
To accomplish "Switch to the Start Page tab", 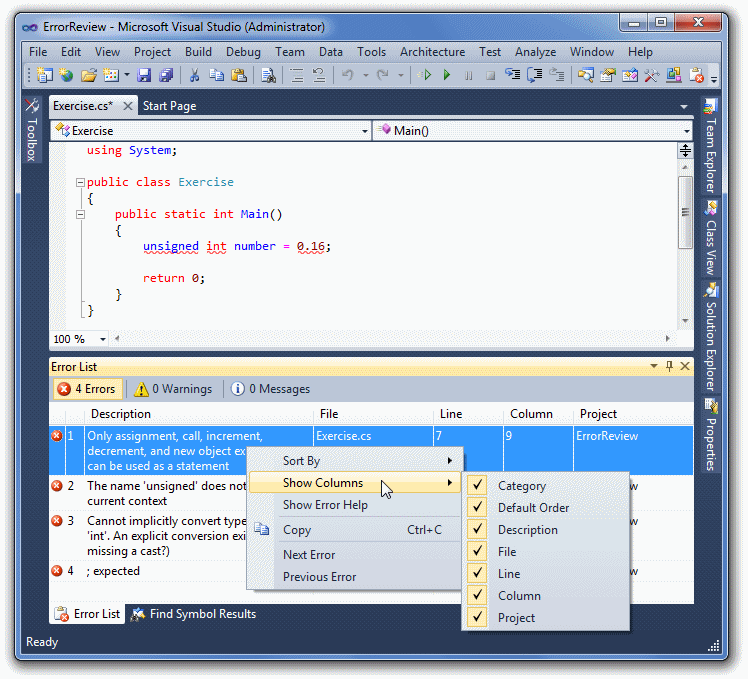I will click(x=169, y=106).
